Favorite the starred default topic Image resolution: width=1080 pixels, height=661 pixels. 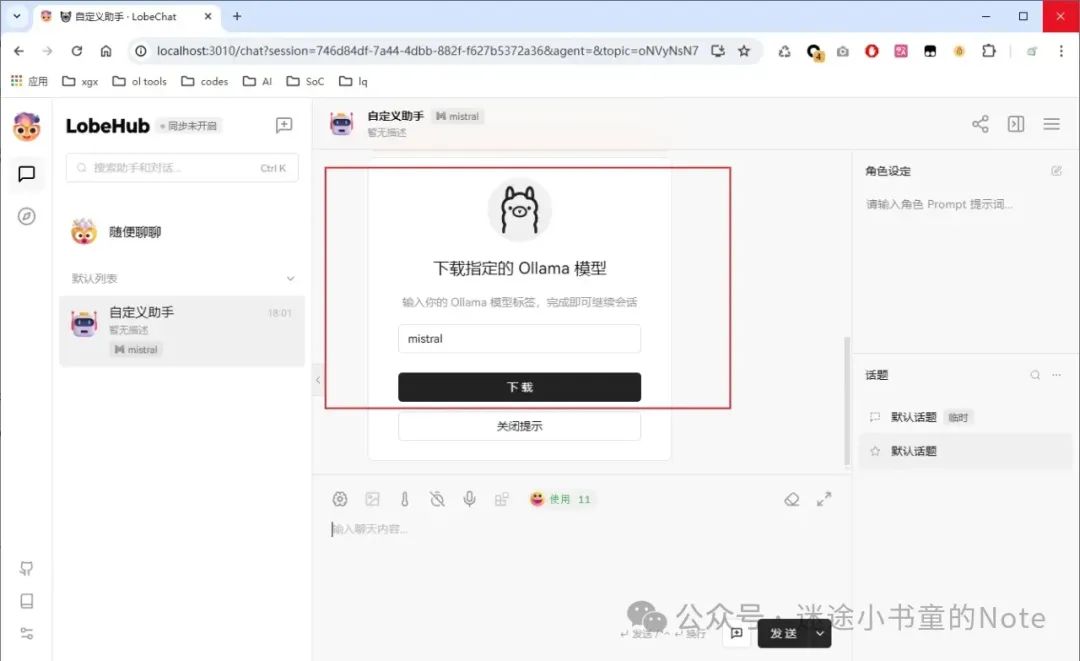[x=875, y=451]
